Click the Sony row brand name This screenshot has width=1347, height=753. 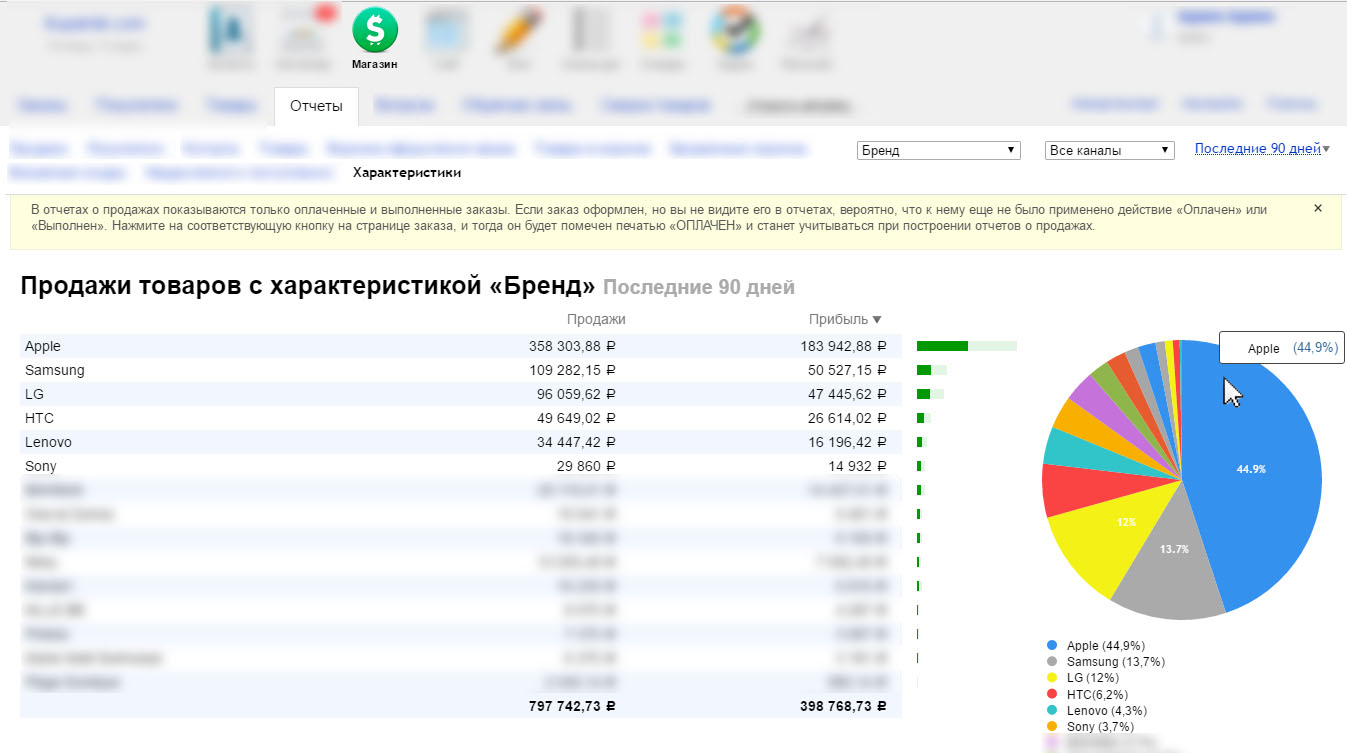[x=41, y=466]
